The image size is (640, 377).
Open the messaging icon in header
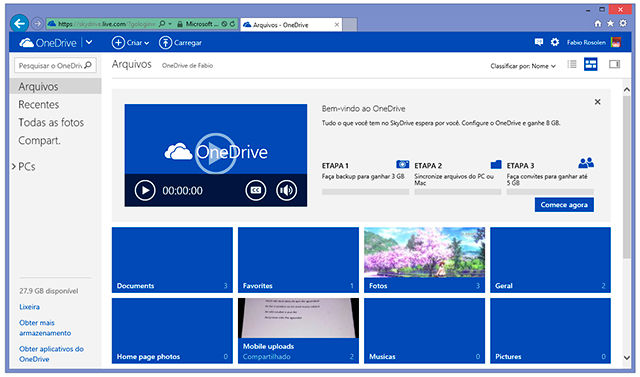click(539, 42)
